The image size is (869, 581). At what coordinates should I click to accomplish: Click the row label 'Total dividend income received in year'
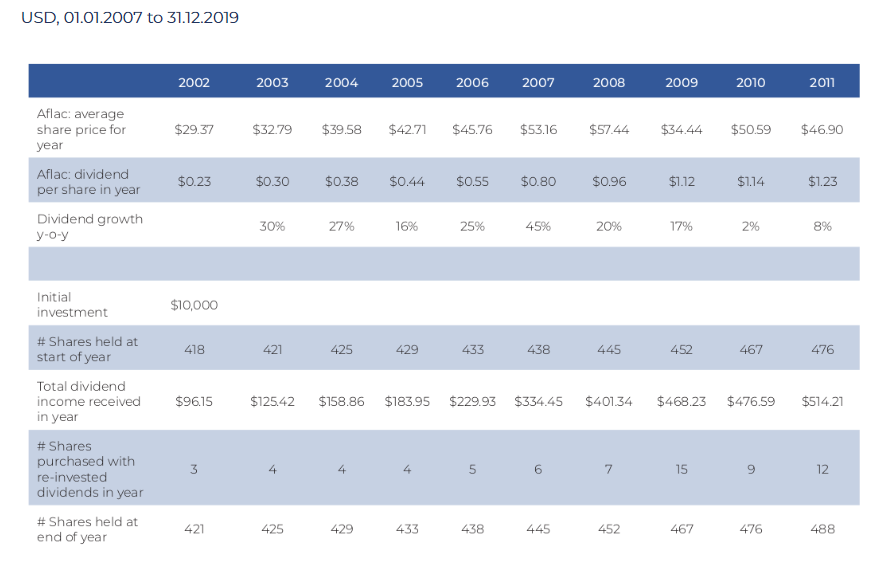click(x=89, y=401)
